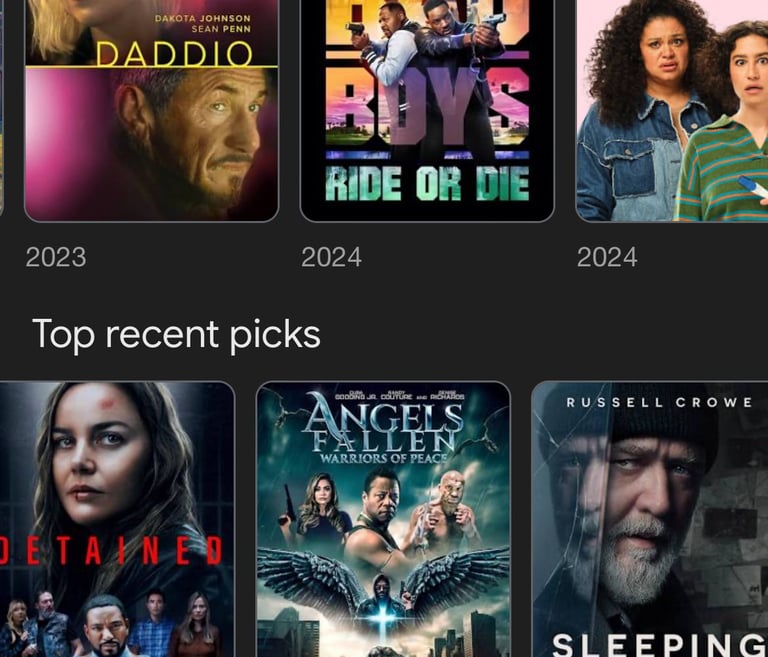Click the red DETAINED title lettering

[112, 550]
